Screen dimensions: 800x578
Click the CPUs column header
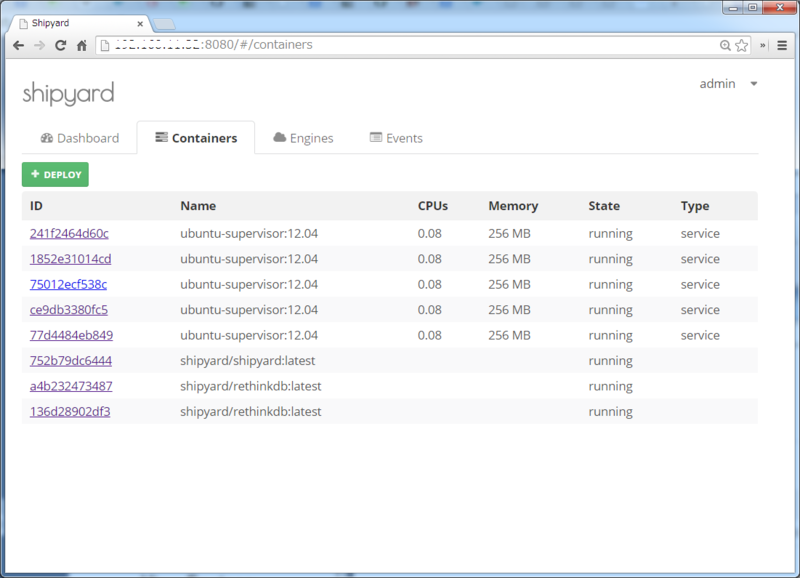(x=433, y=206)
